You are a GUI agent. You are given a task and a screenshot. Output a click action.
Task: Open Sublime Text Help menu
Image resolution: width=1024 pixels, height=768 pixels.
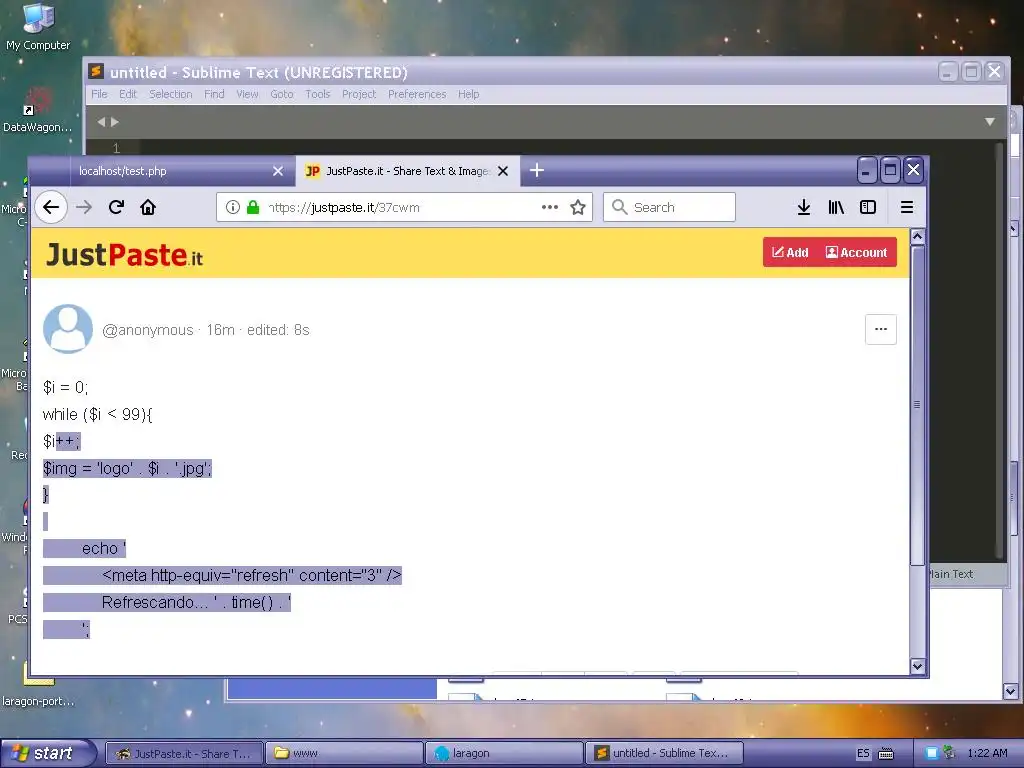click(469, 94)
